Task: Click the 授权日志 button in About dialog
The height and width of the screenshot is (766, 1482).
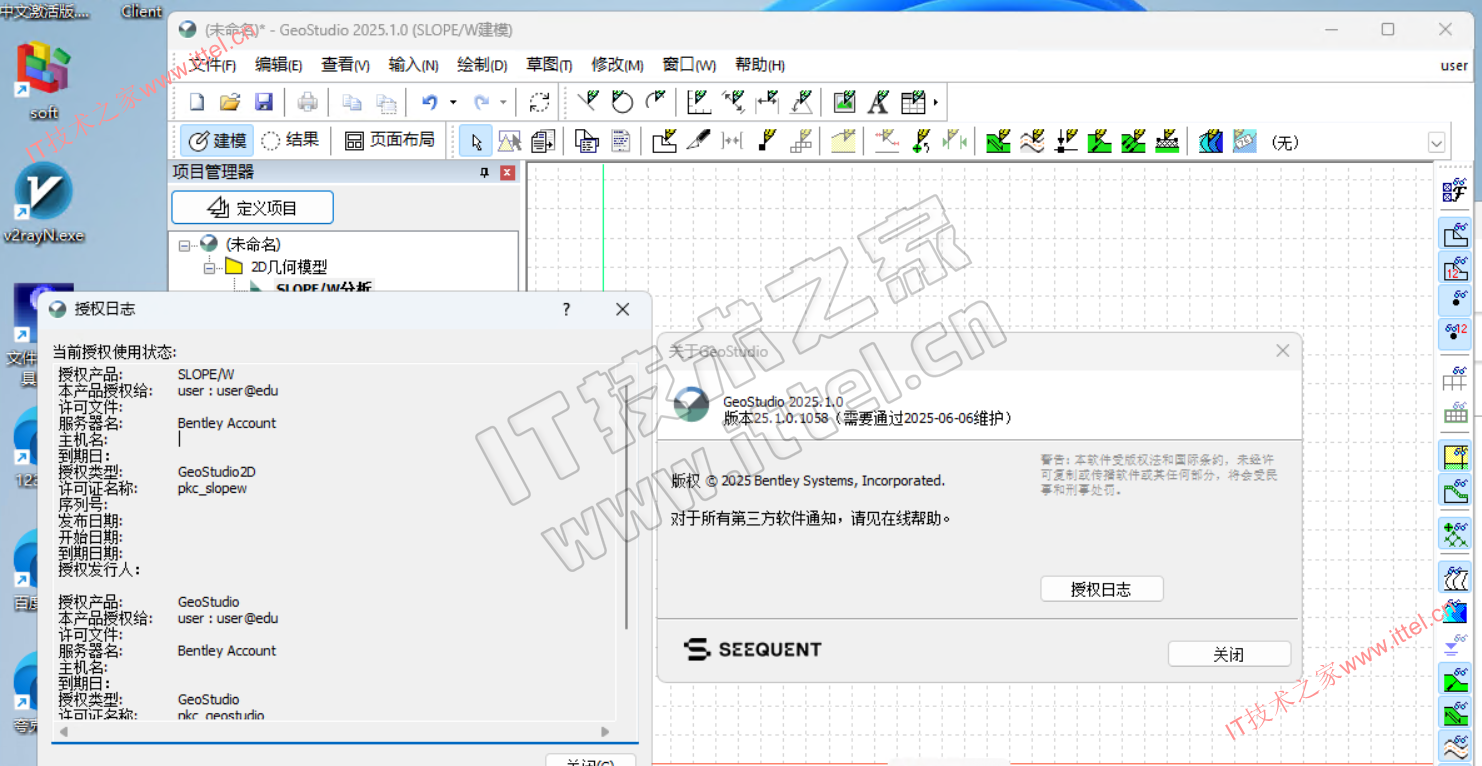Action: pyautogui.click(x=1101, y=589)
